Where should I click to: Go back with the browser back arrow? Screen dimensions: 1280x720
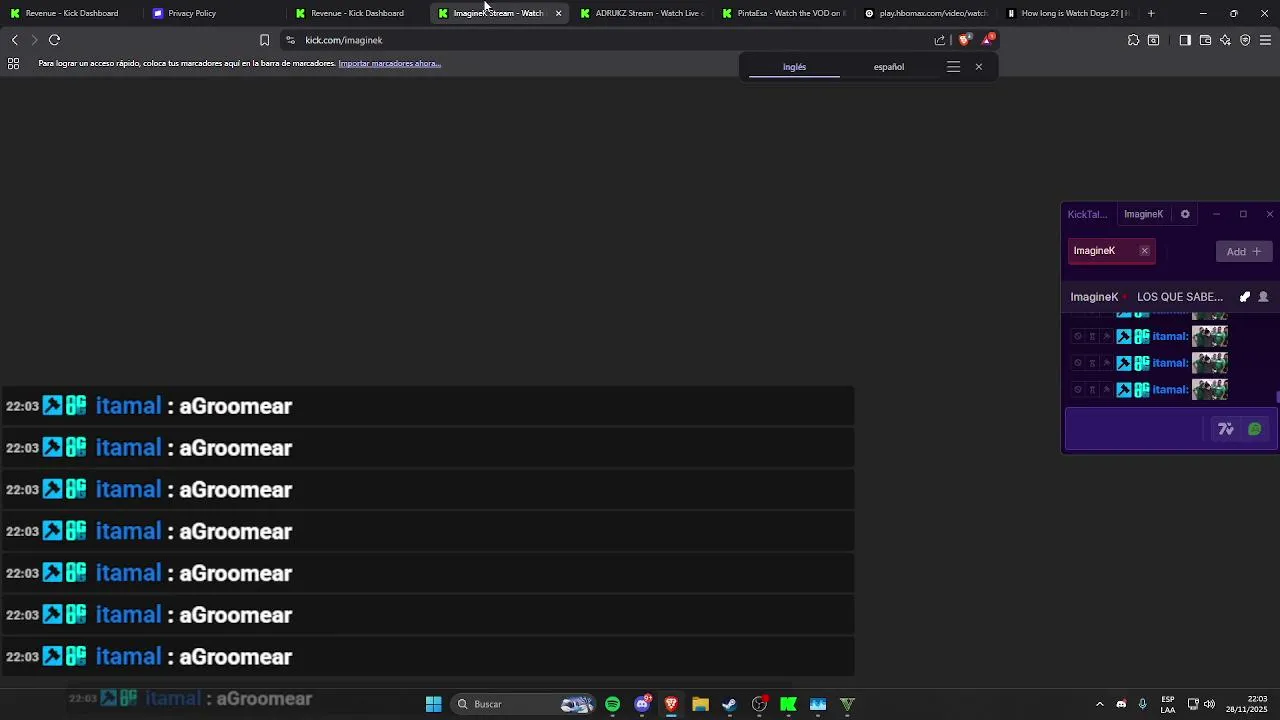14,40
